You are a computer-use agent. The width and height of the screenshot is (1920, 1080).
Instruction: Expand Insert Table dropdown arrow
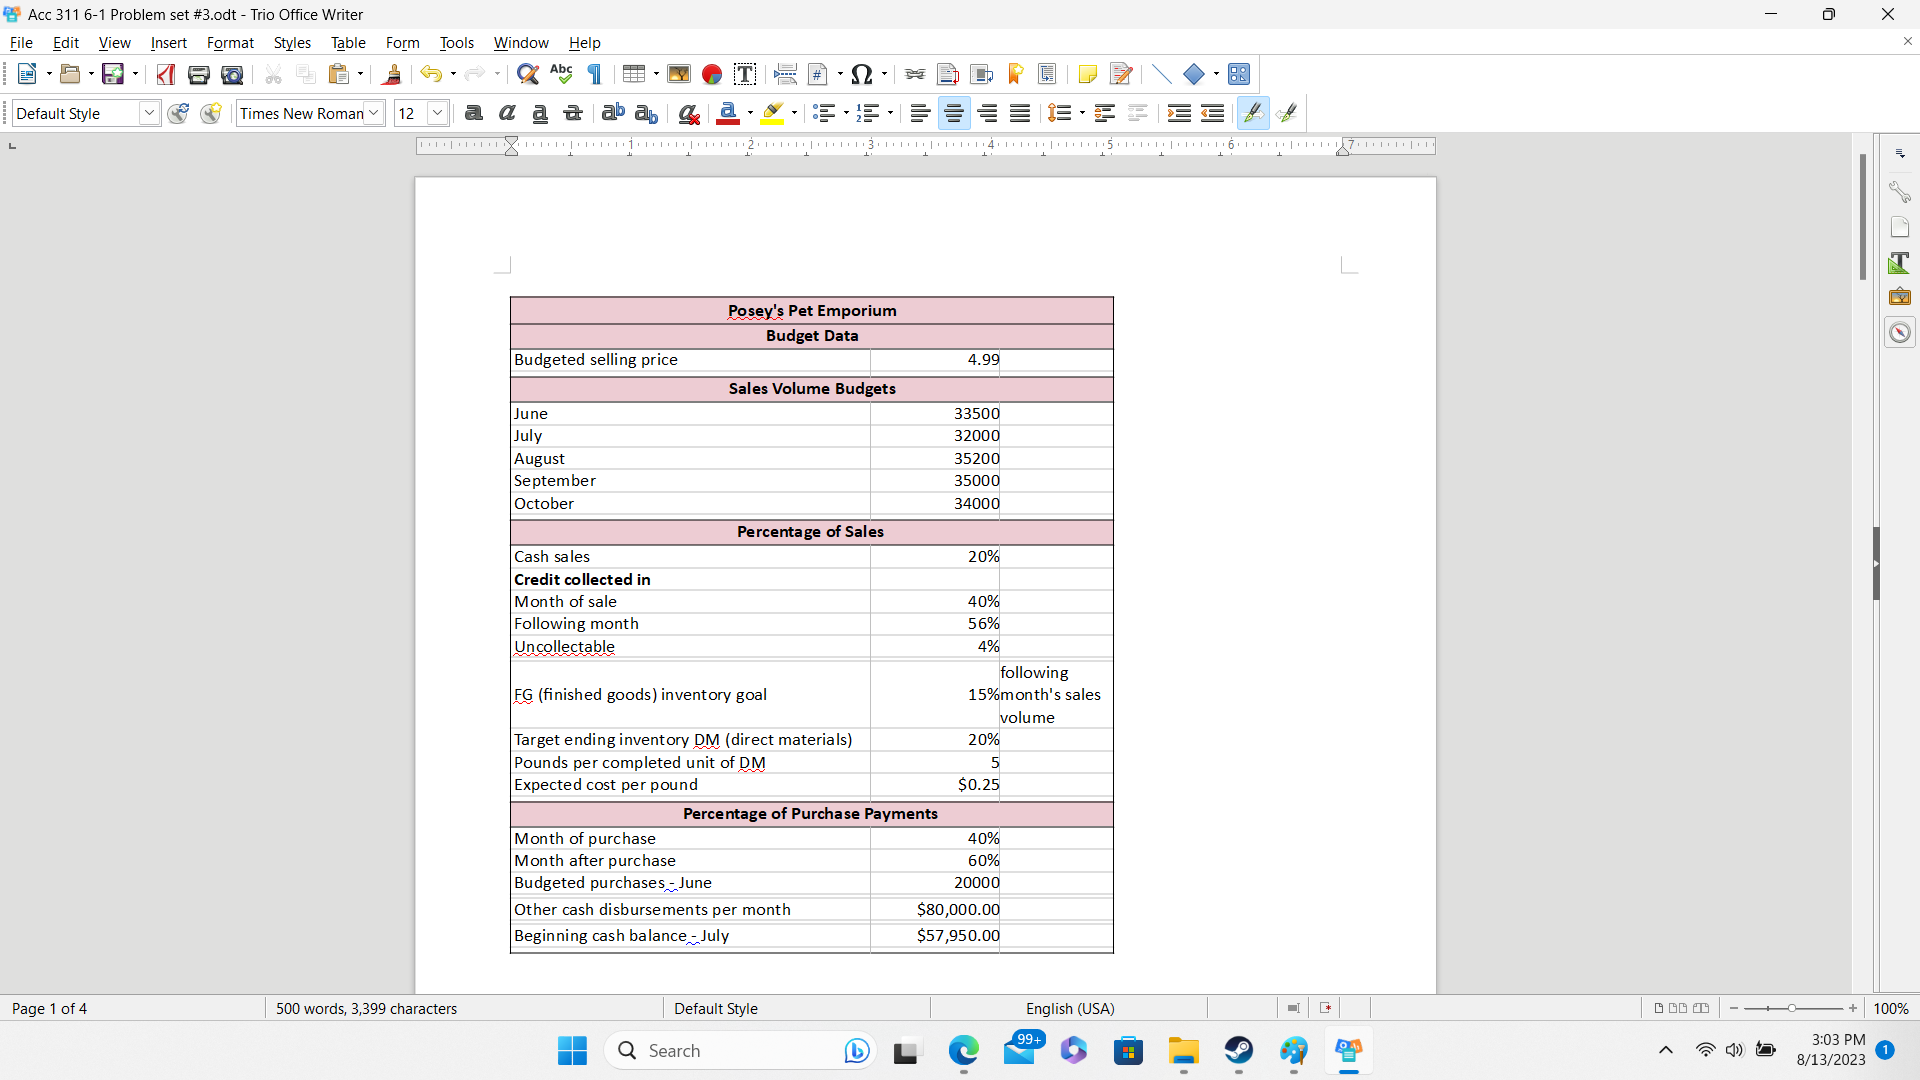(656, 74)
